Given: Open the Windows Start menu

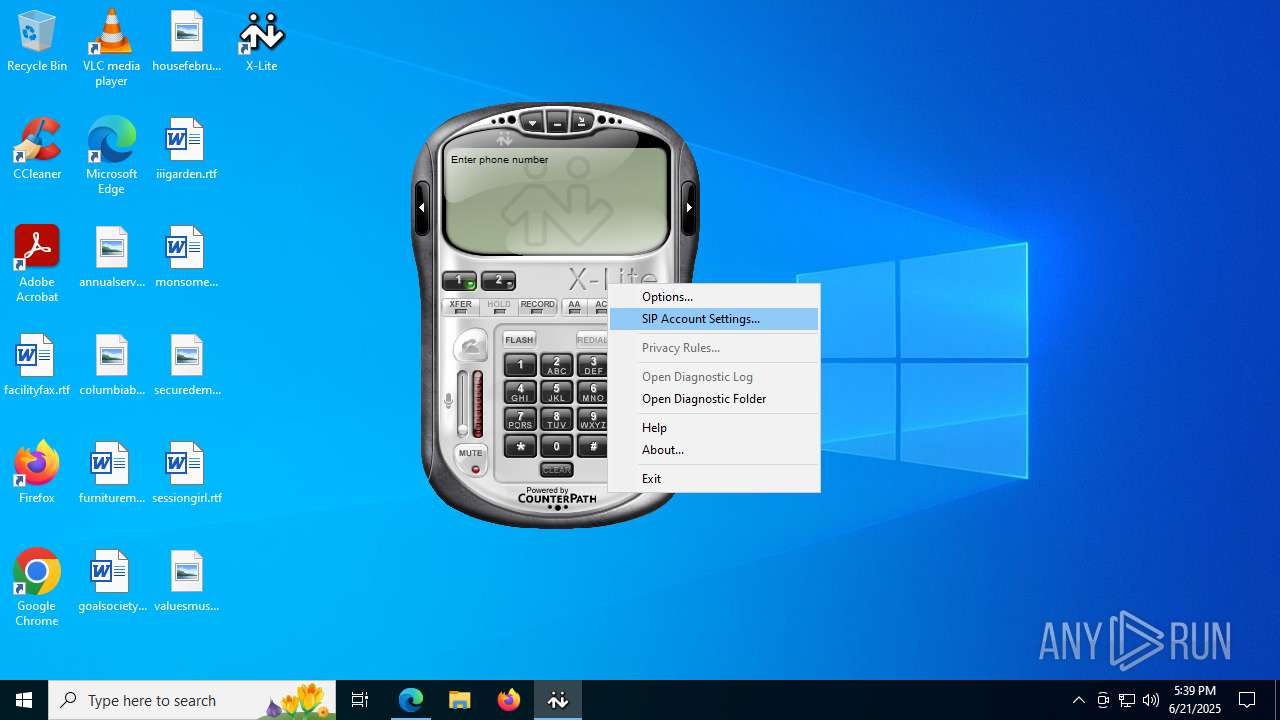Looking at the screenshot, I should coord(24,700).
